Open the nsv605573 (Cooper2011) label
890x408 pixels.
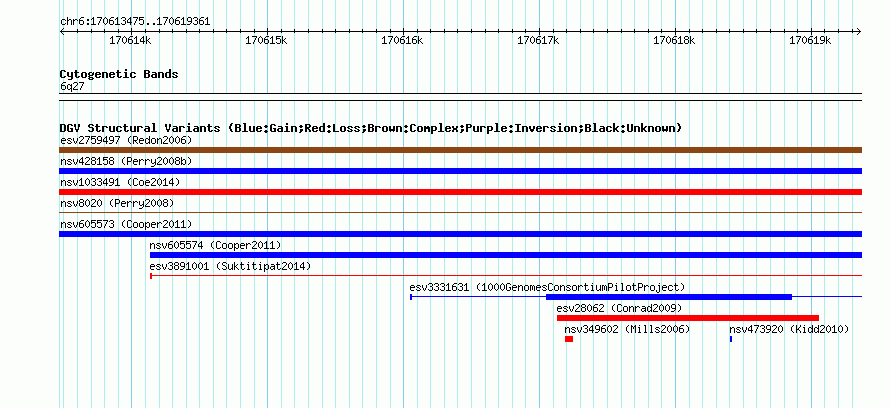pyautogui.click(x=126, y=224)
